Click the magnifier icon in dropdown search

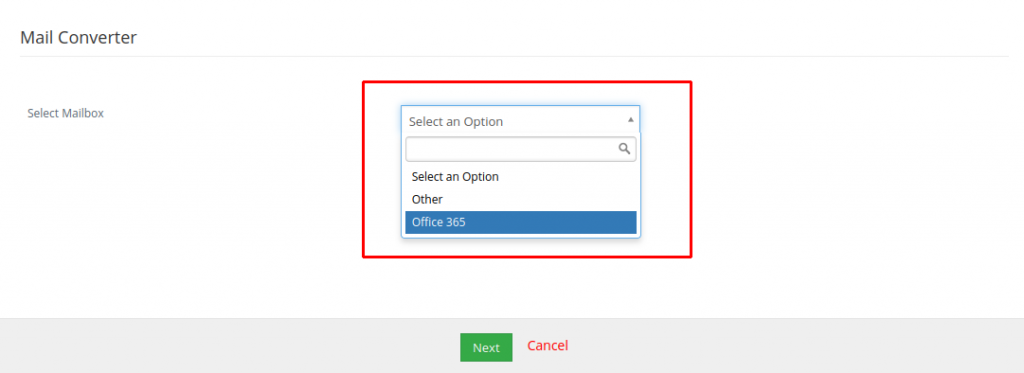click(x=624, y=149)
